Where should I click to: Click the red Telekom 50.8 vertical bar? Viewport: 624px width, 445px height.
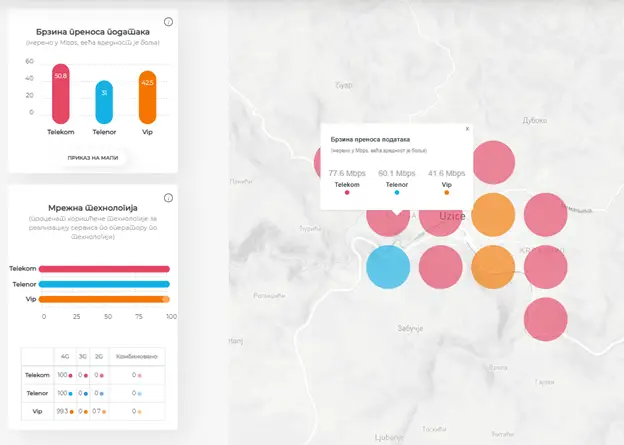click(61, 93)
